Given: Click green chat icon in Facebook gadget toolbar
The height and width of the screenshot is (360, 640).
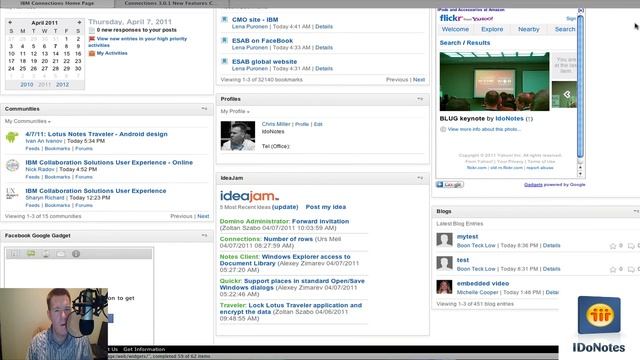Looking at the screenshot, I should [x=31, y=254].
